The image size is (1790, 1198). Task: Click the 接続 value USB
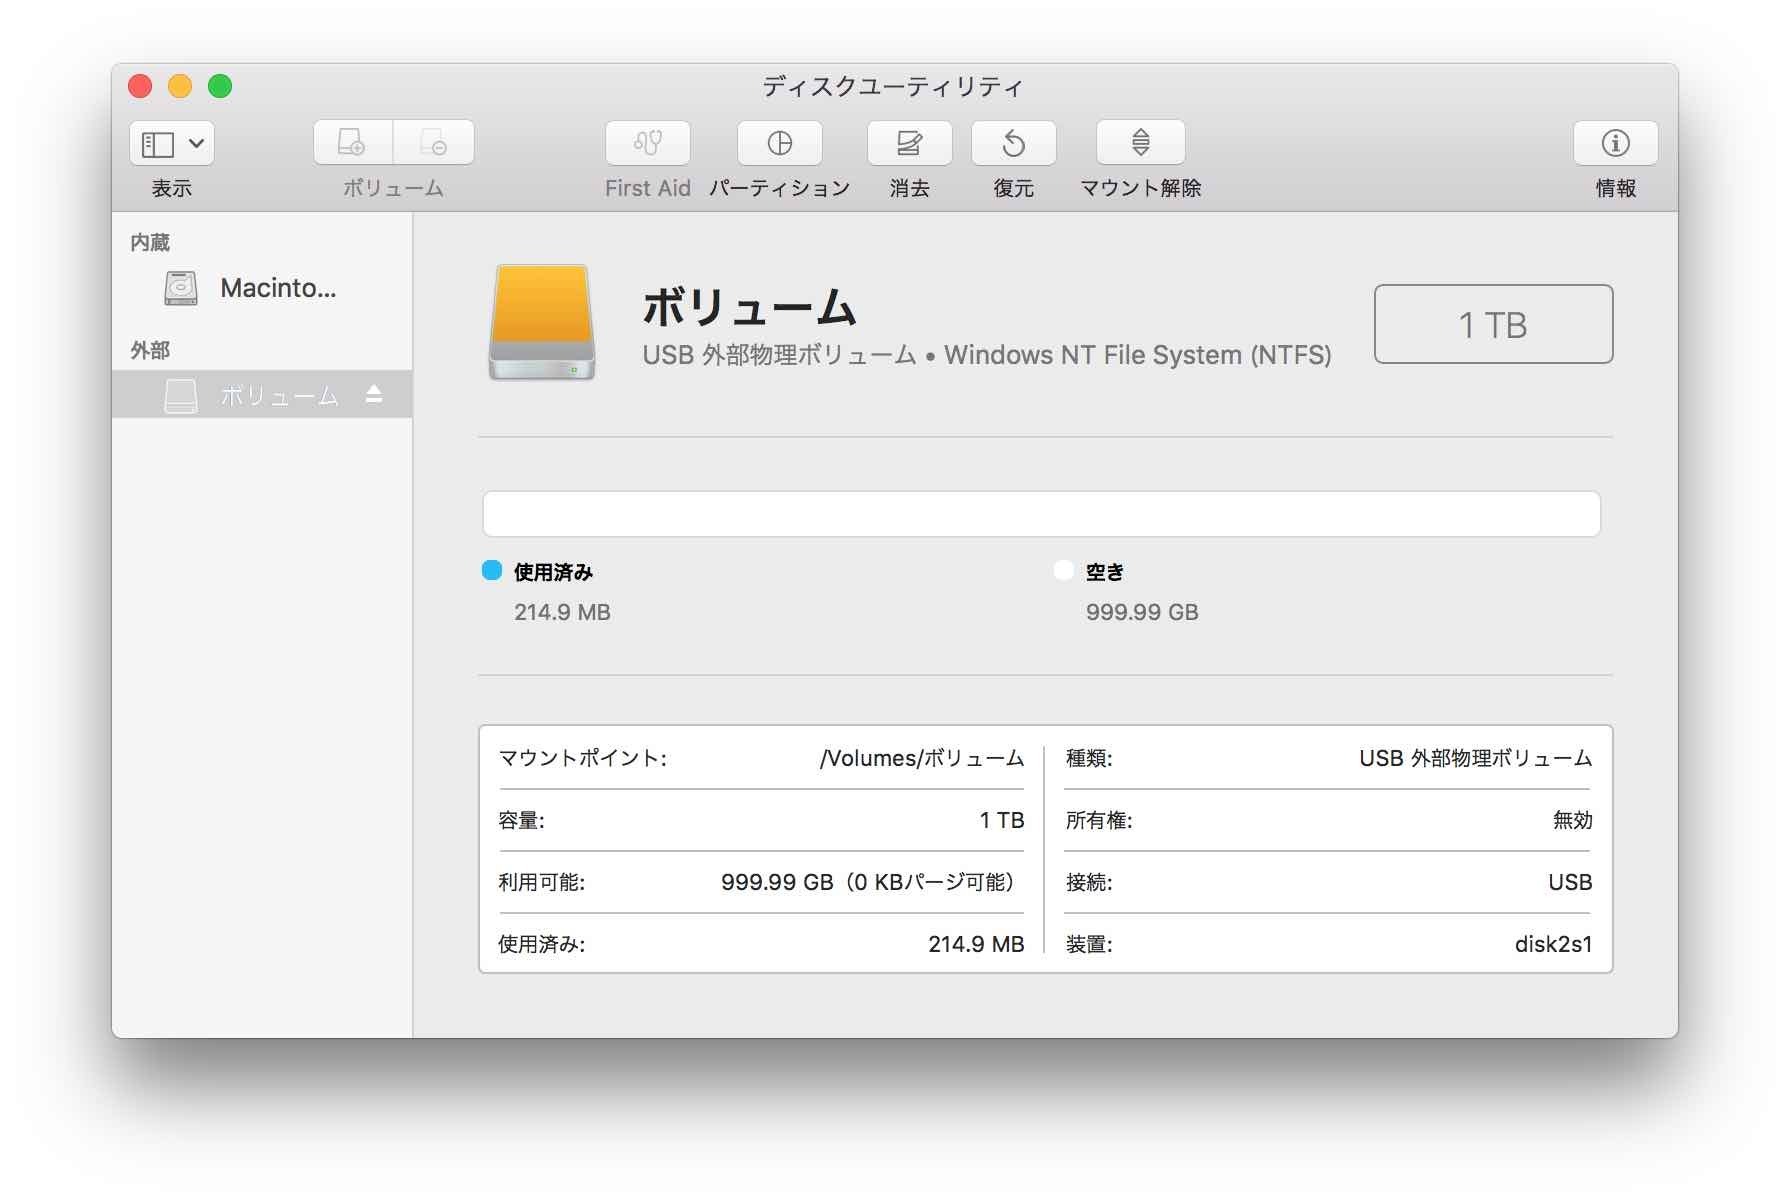(x=1570, y=882)
